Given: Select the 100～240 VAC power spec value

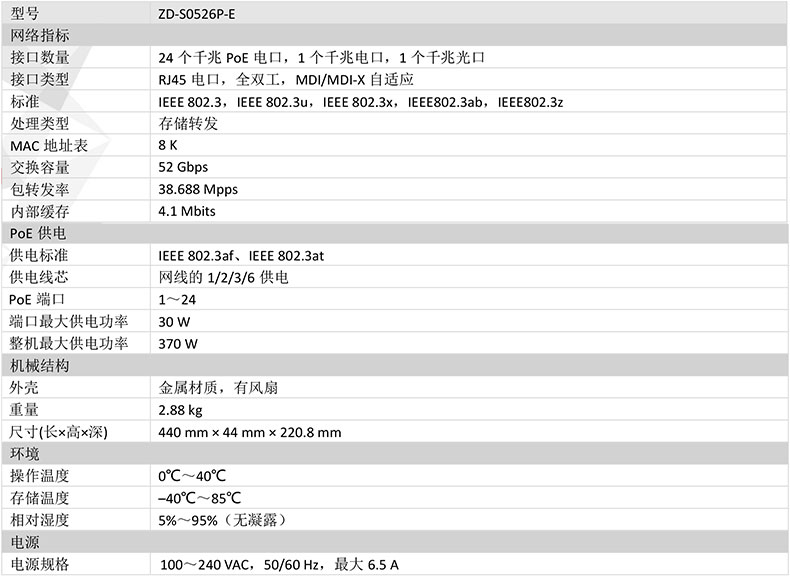Looking at the screenshot, I should (279, 565).
